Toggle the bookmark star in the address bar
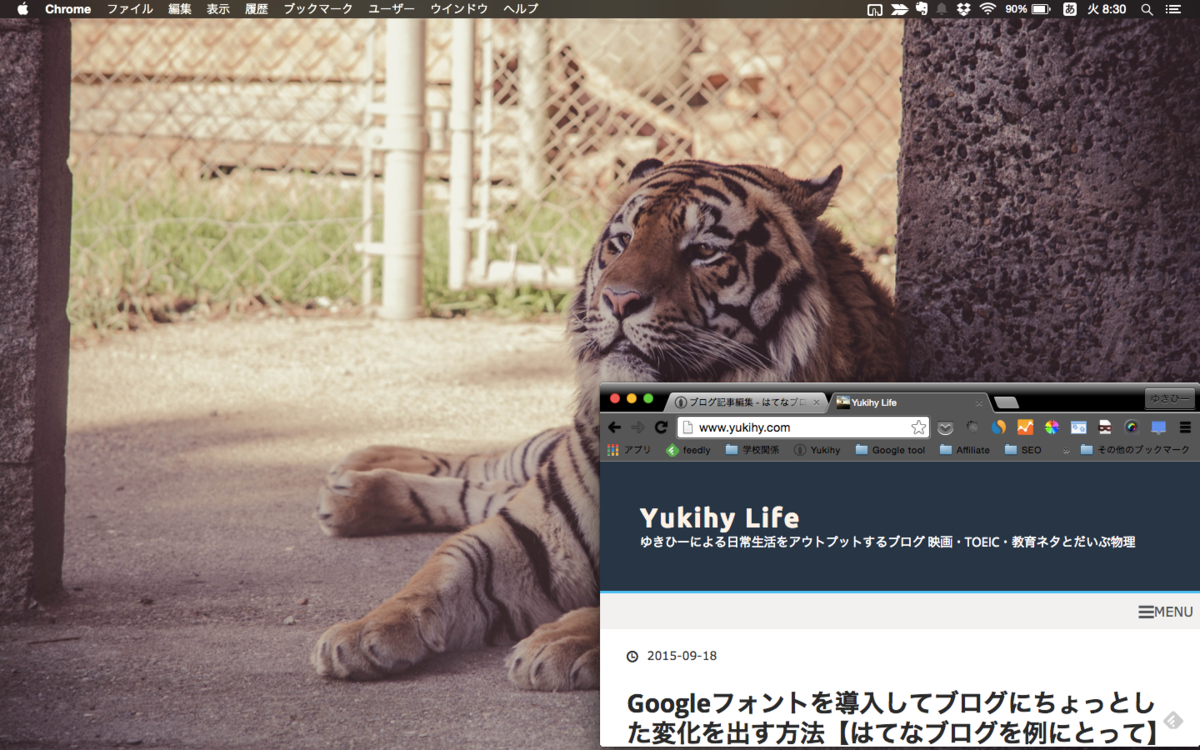 pos(917,426)
